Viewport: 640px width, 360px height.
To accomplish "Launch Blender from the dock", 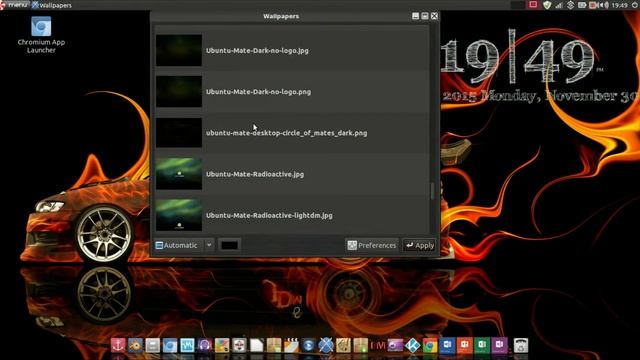I will (x=136, y=345).
